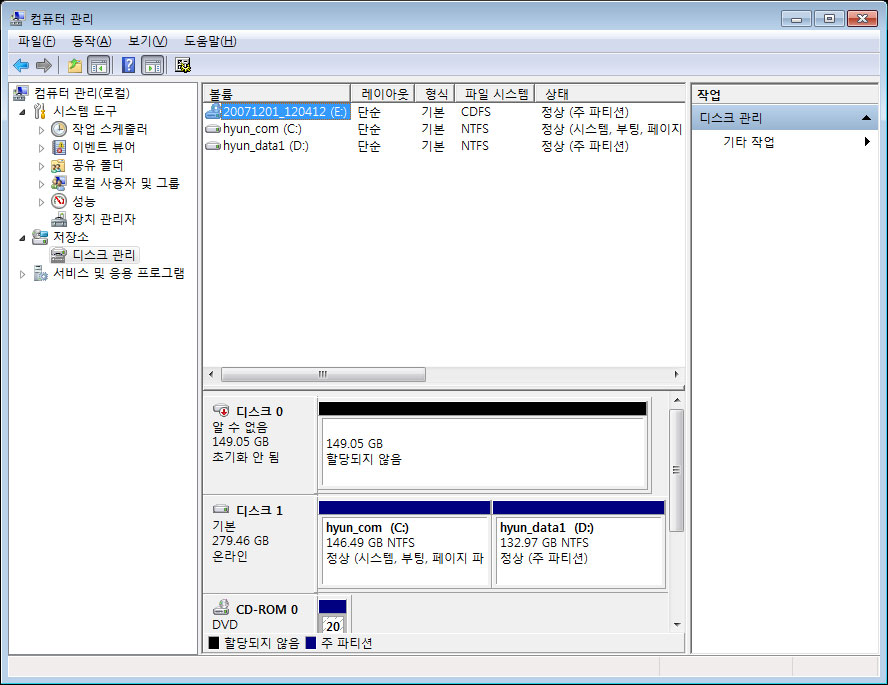
Task: Select the hyun_data1 (D:) partition block
Action: pyautogui.click(x=579, y=551)
